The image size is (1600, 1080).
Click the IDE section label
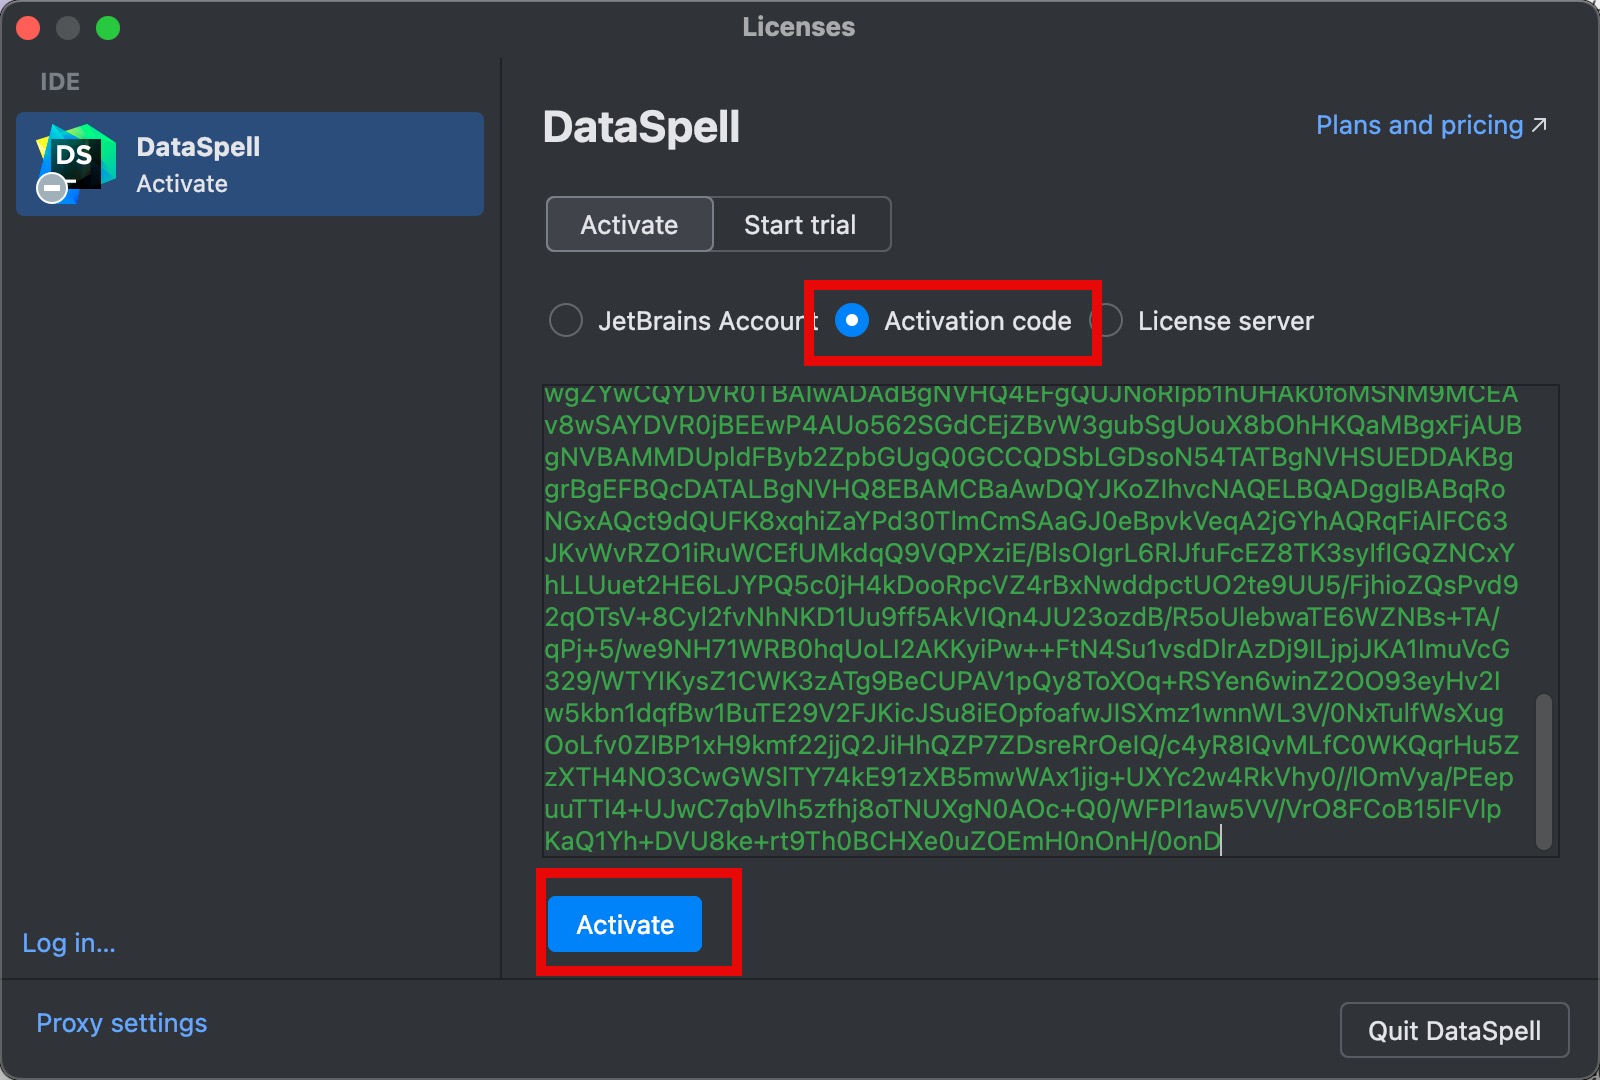click(60, 82)
